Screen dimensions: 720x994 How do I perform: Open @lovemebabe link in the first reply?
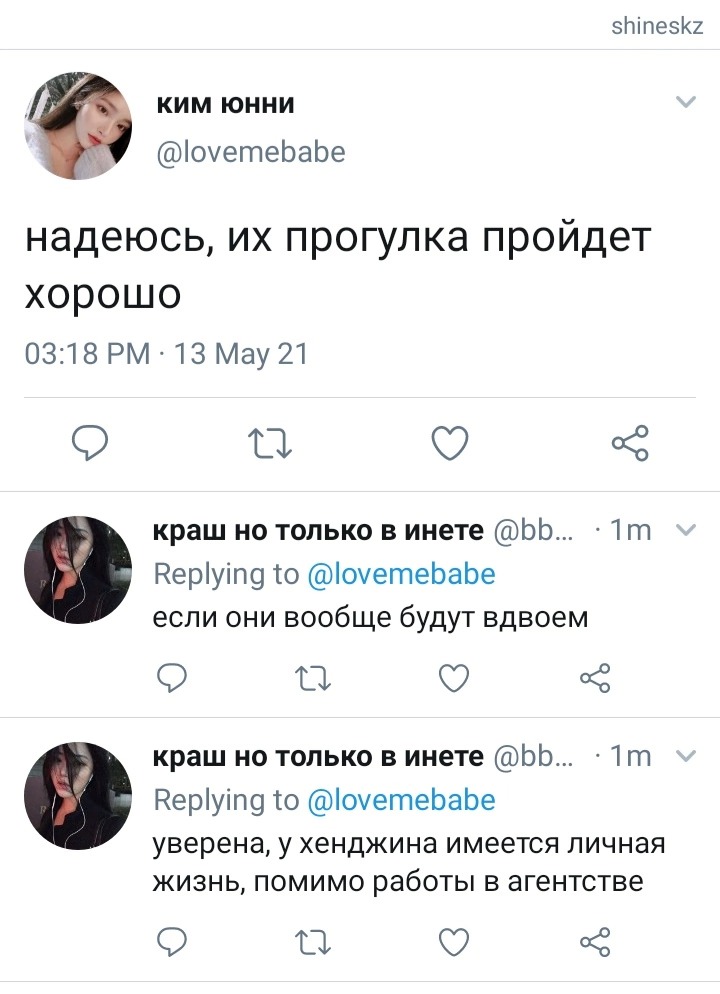pos(401,574)
